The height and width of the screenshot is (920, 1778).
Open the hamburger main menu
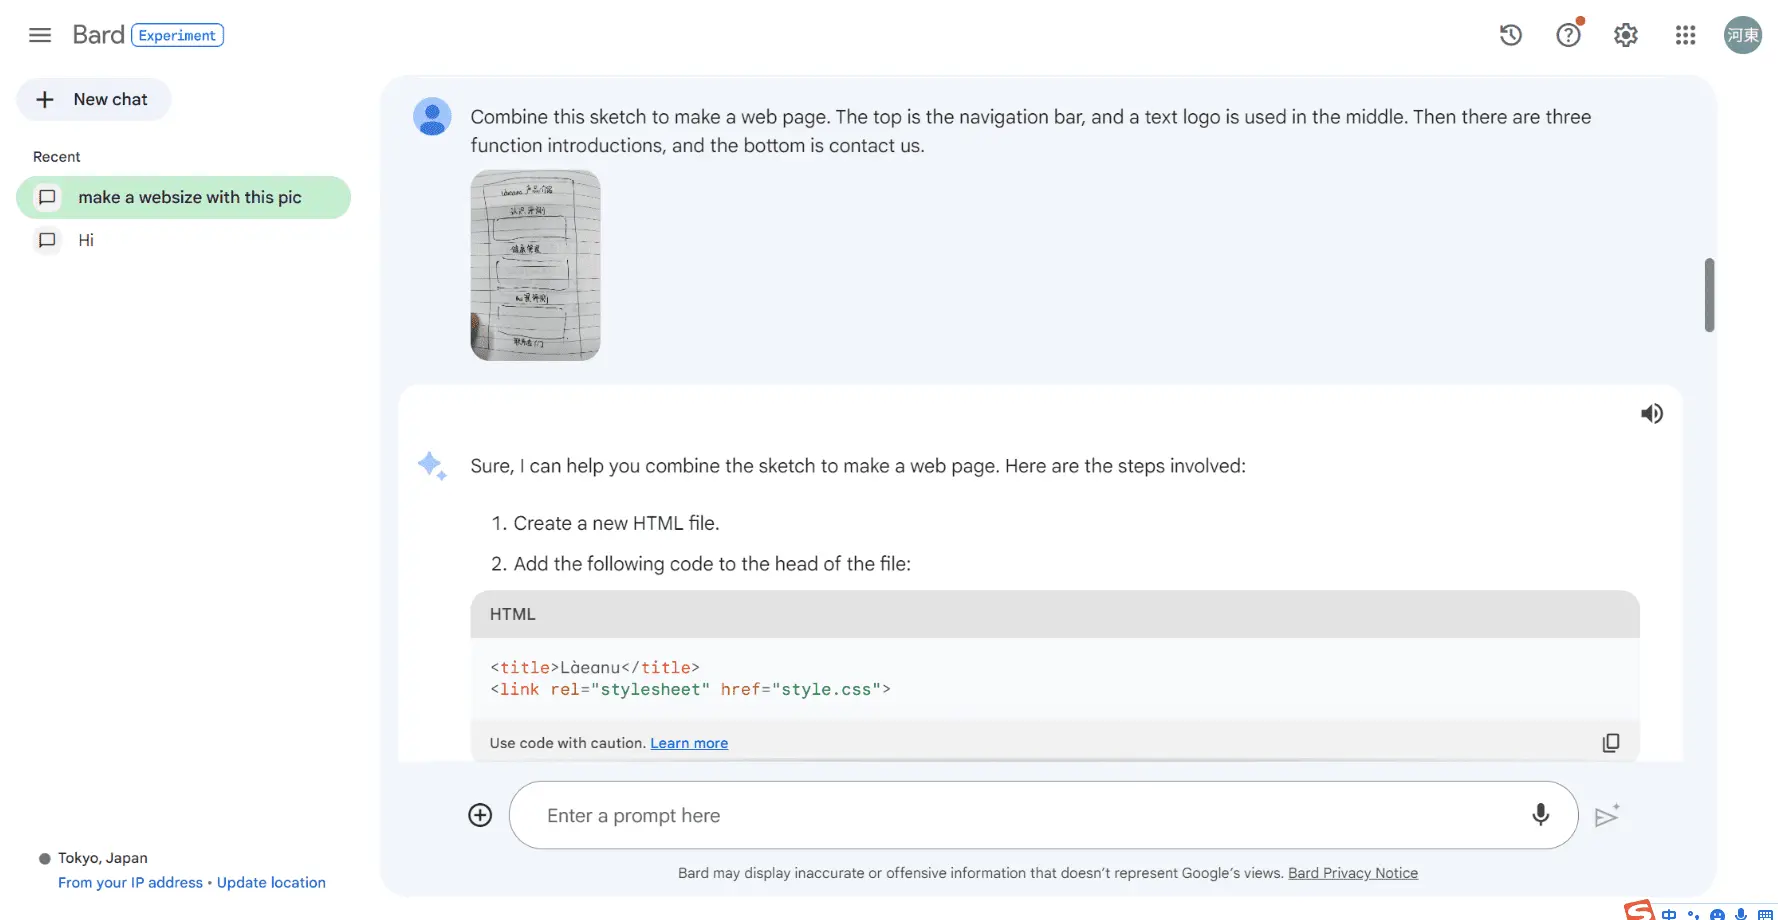click(40, 35)
